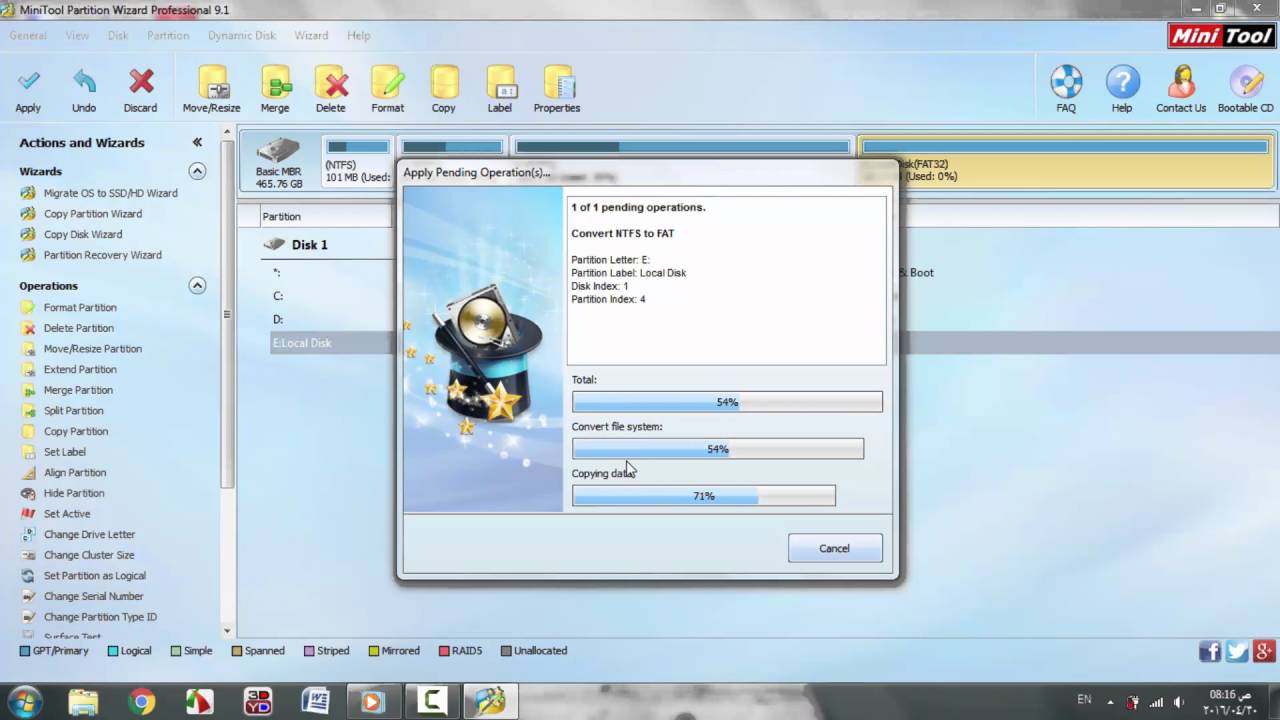This screenshot has height=720, width=1280.
Task: Open the Wizard menu
Action: (x=311, y=35)
